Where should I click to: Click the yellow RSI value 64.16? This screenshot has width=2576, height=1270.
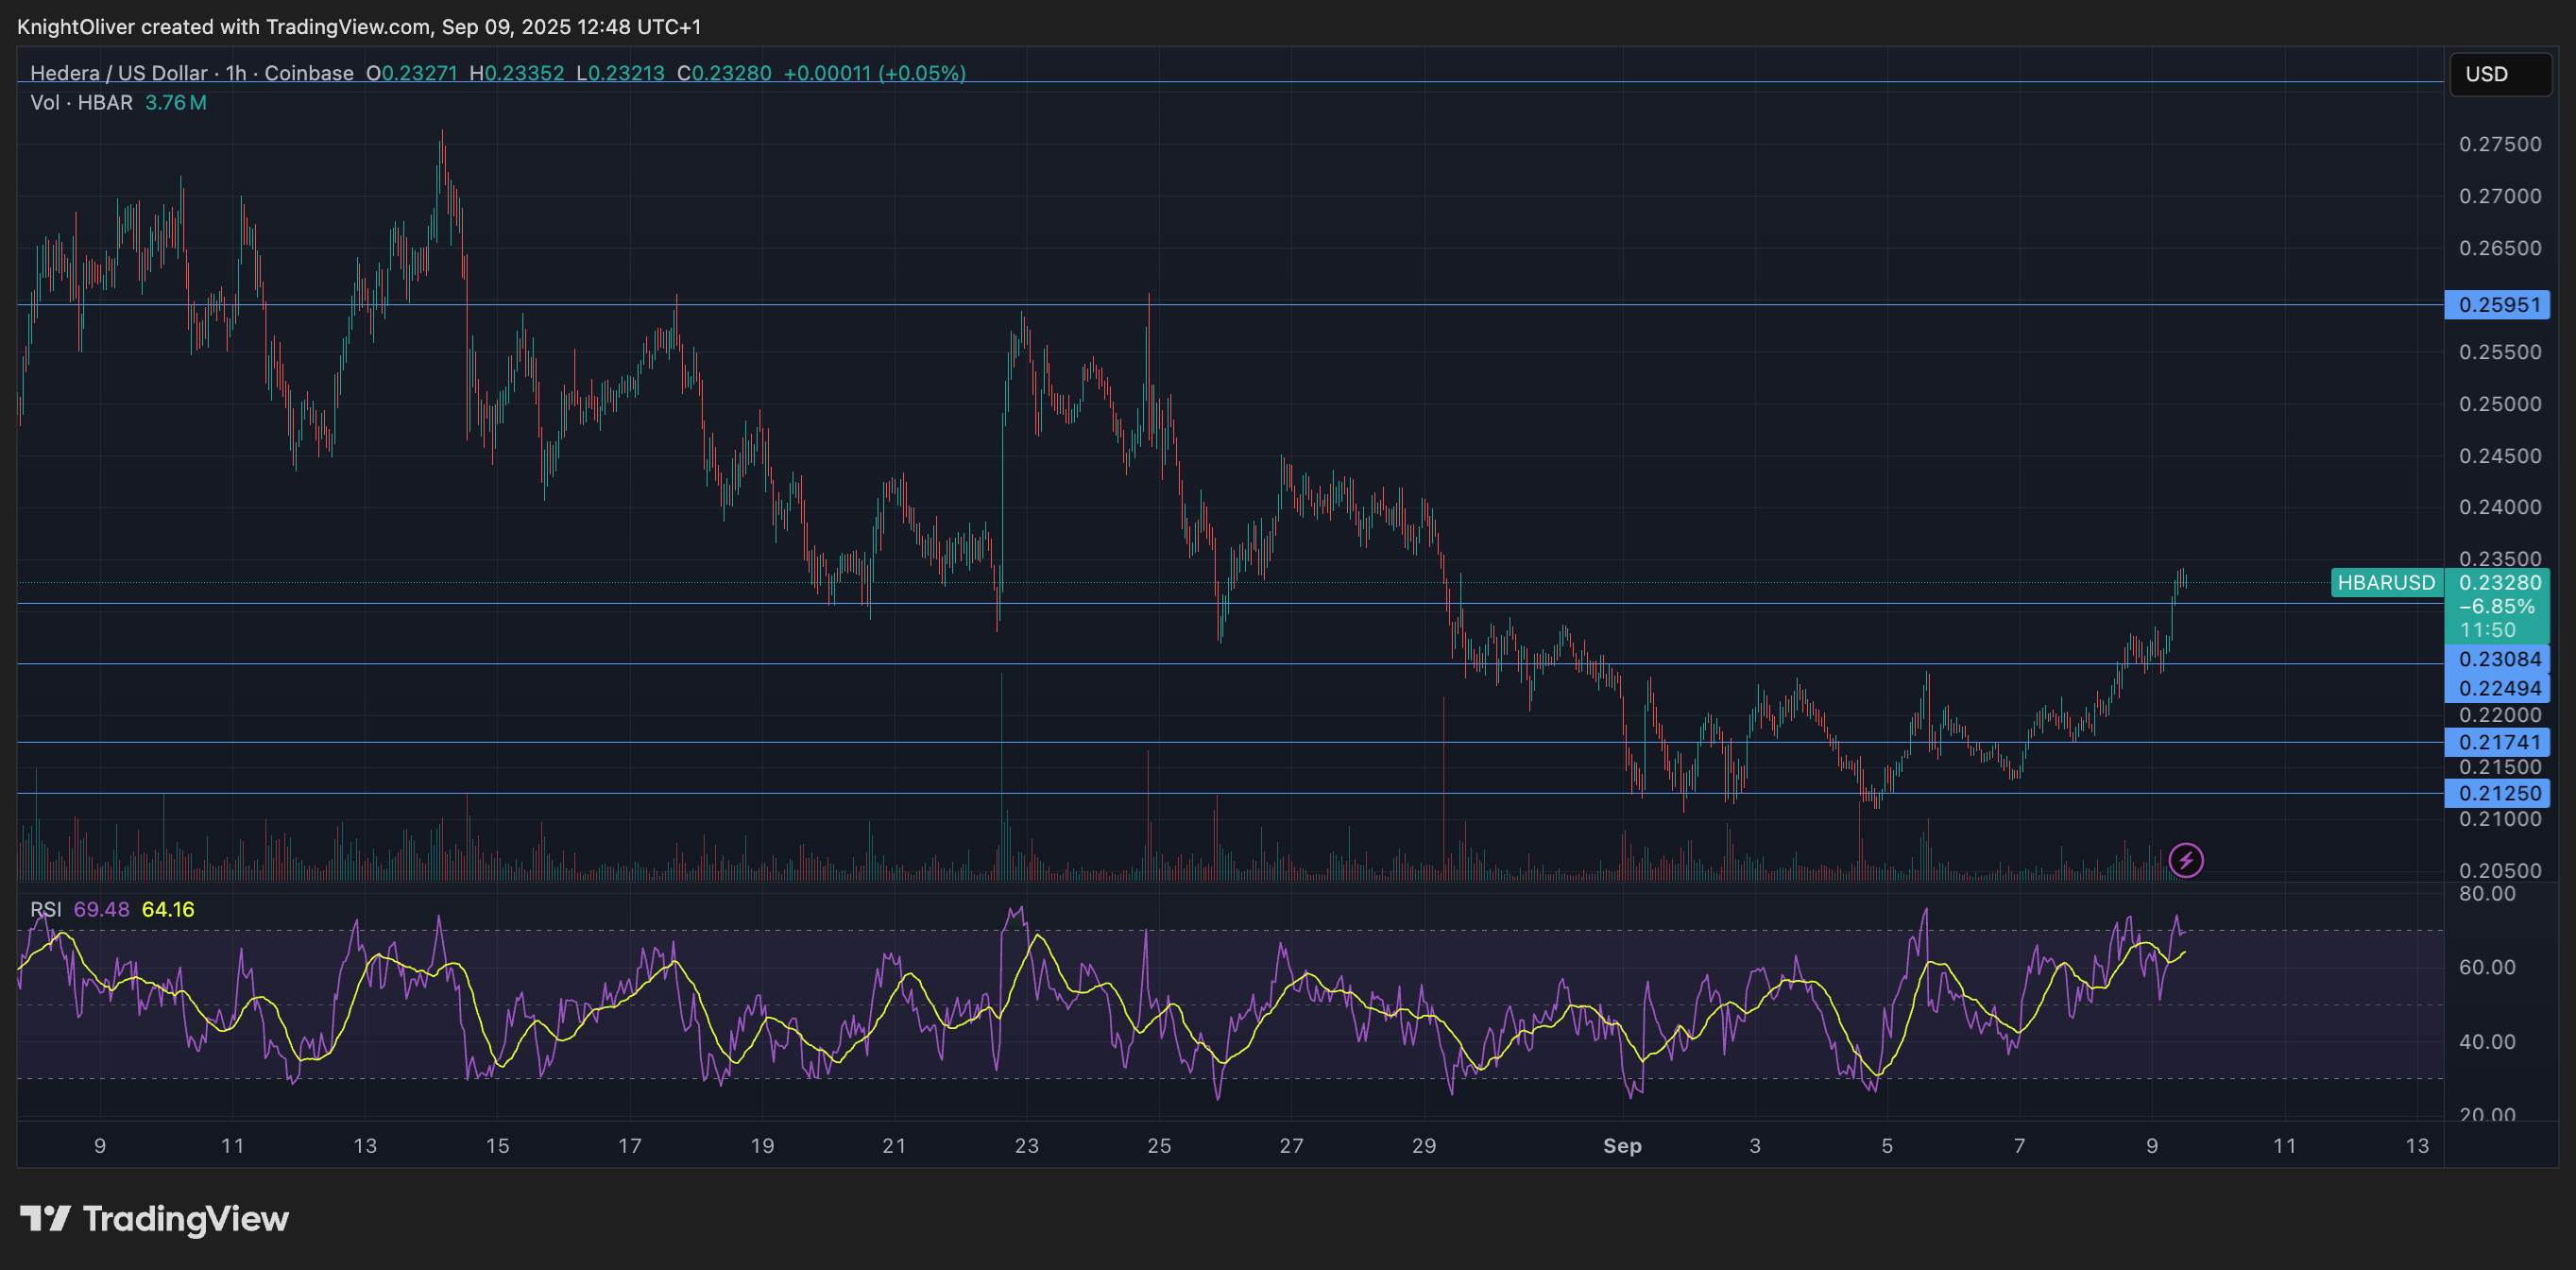pos(168,909)
